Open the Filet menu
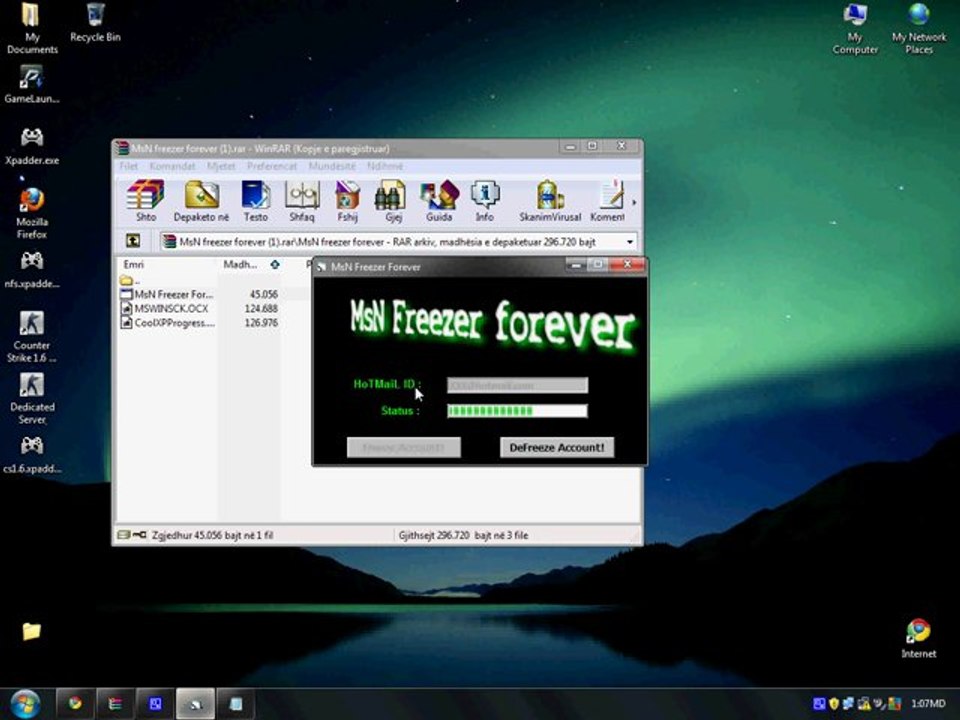 129,166
